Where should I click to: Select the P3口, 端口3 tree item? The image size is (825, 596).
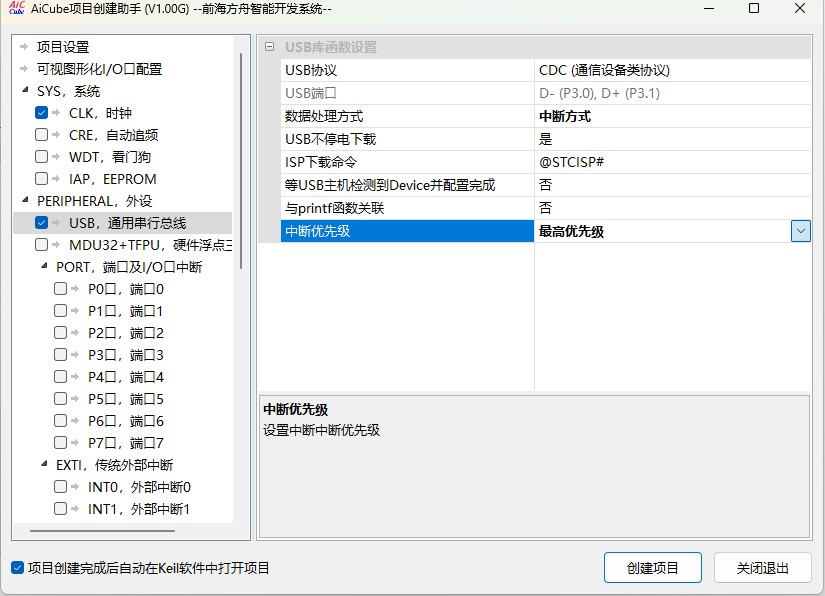coord(126,355)
